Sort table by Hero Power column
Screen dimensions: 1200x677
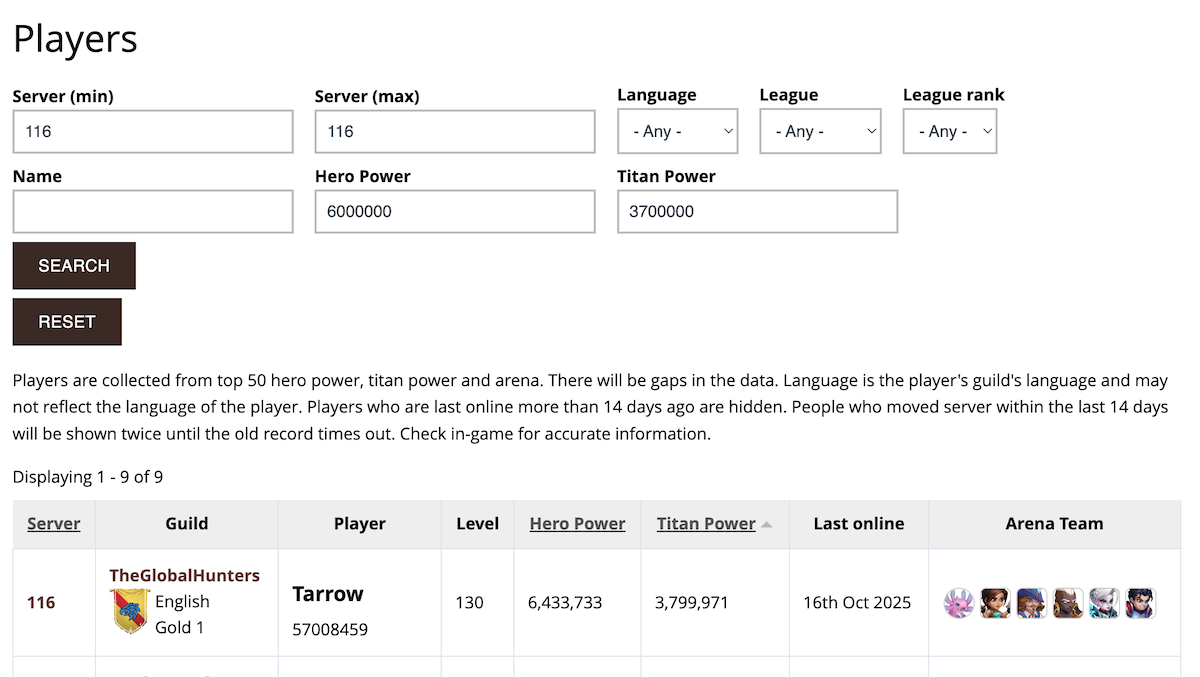(577, 524)
